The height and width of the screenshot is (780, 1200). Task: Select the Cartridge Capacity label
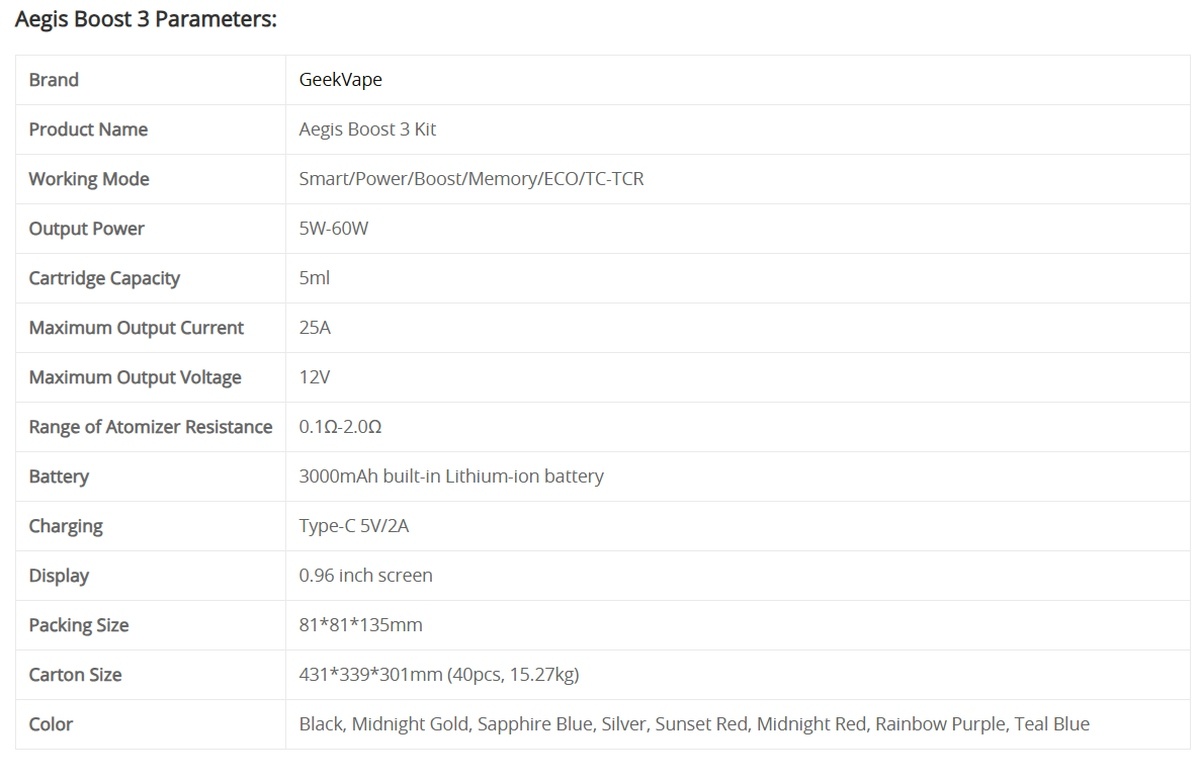pyautogui.click(x=104, y=278)
